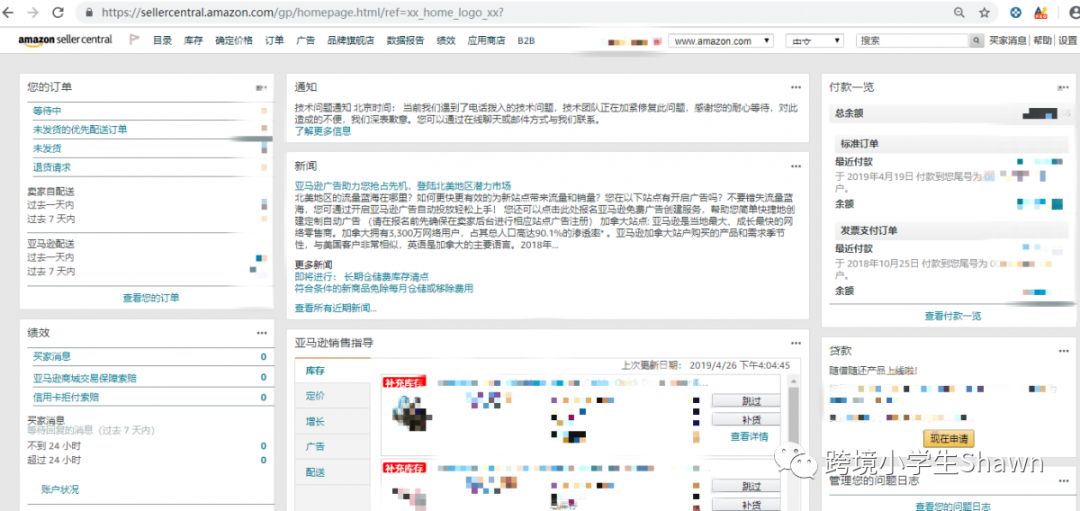Open the B2B menu
Image resolution: width=1080 pixels, height=511 pixels.
coord(526,41)
